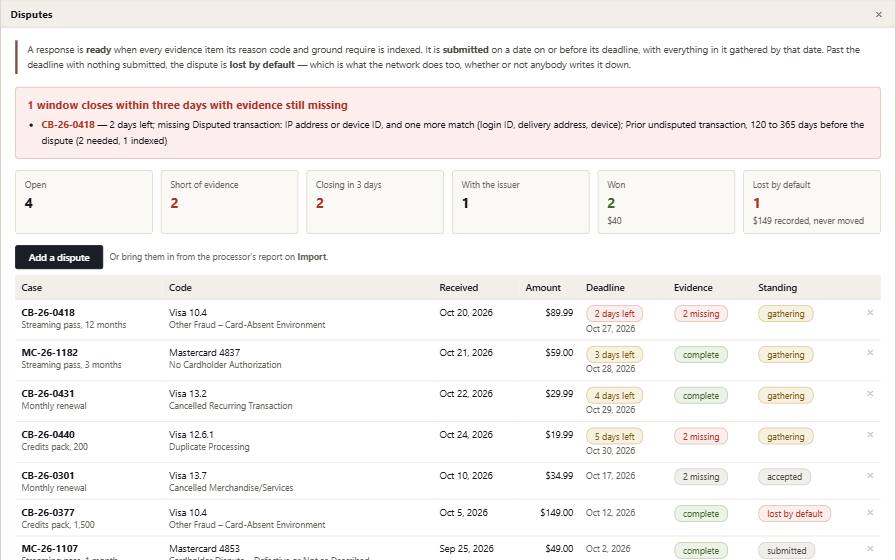
Task: Open the With the issuer card
Action: tap(521, 202)
